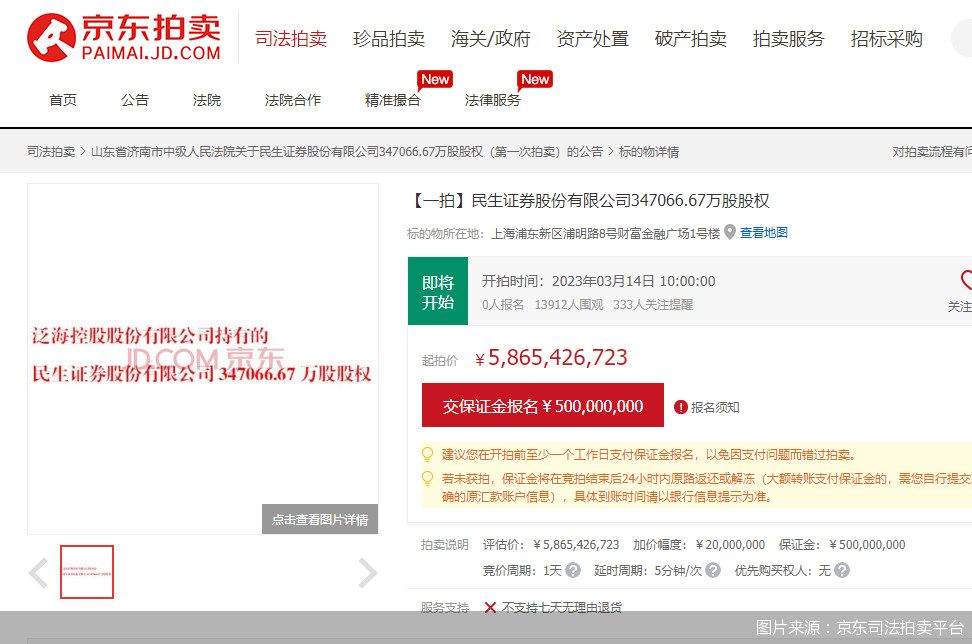Viewport: 972px width, 644px height.
Task: Open the 法律服务 menu with New badge
Action: [x=494, y=100]
